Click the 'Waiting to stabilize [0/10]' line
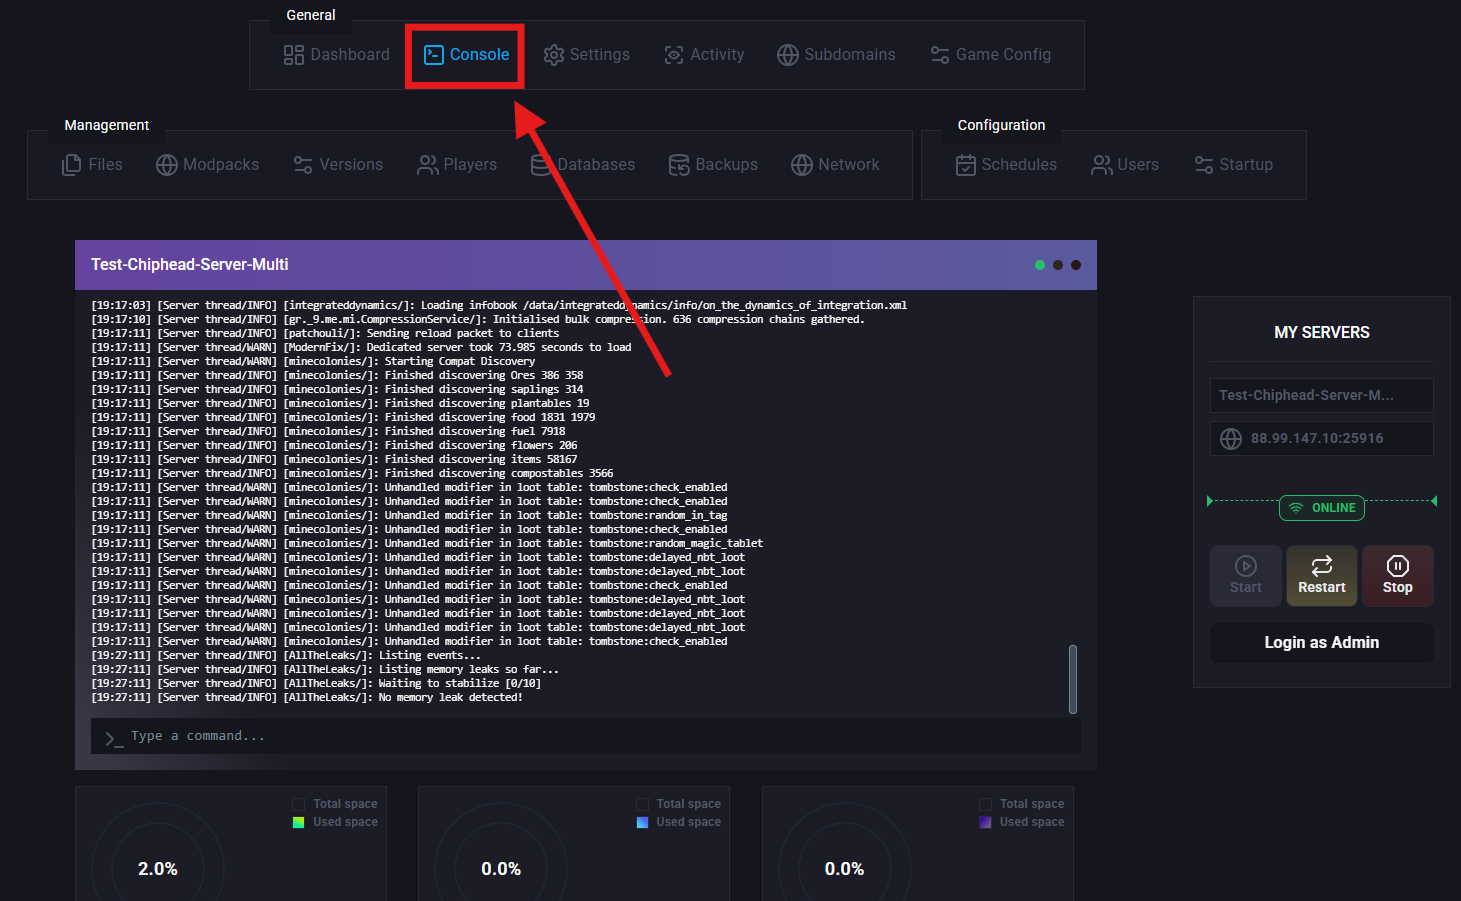 pyautogui.click(x=316, y=683)
